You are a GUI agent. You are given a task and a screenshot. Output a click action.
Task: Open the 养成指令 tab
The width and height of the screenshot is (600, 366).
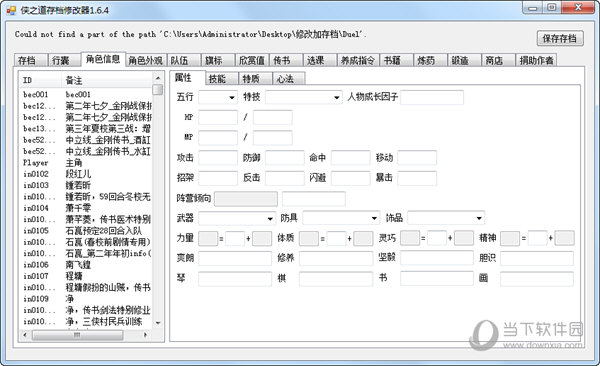pyautogui.click(x=358, y=60)
